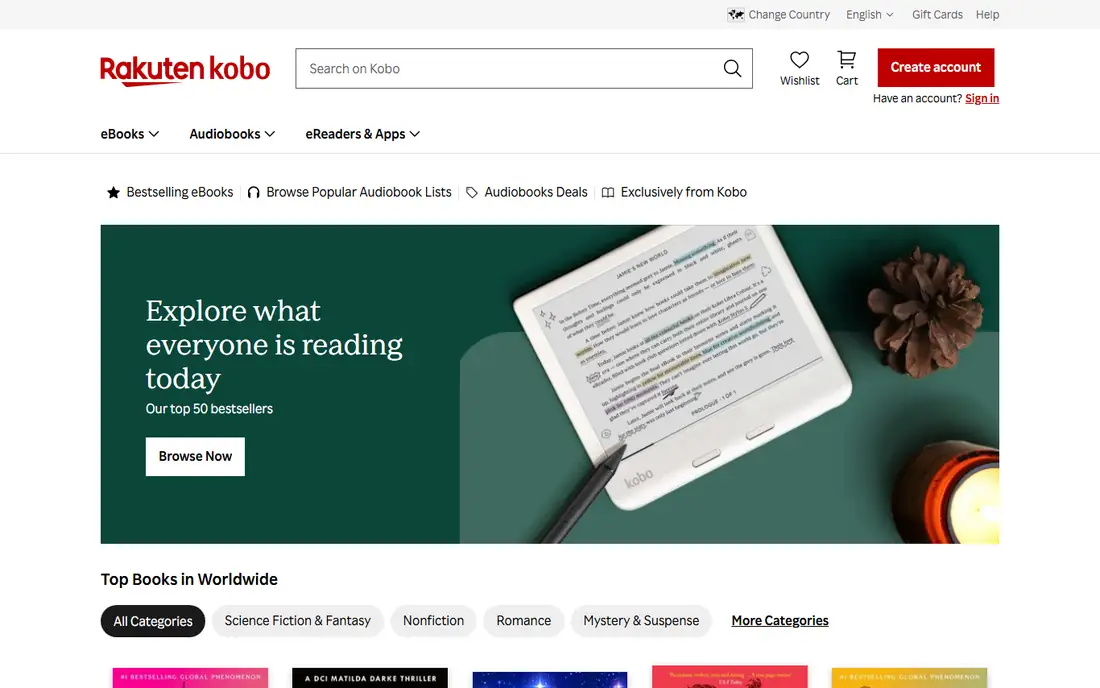Click the Change Country text link
The image size is (1100, 688).
789,14
